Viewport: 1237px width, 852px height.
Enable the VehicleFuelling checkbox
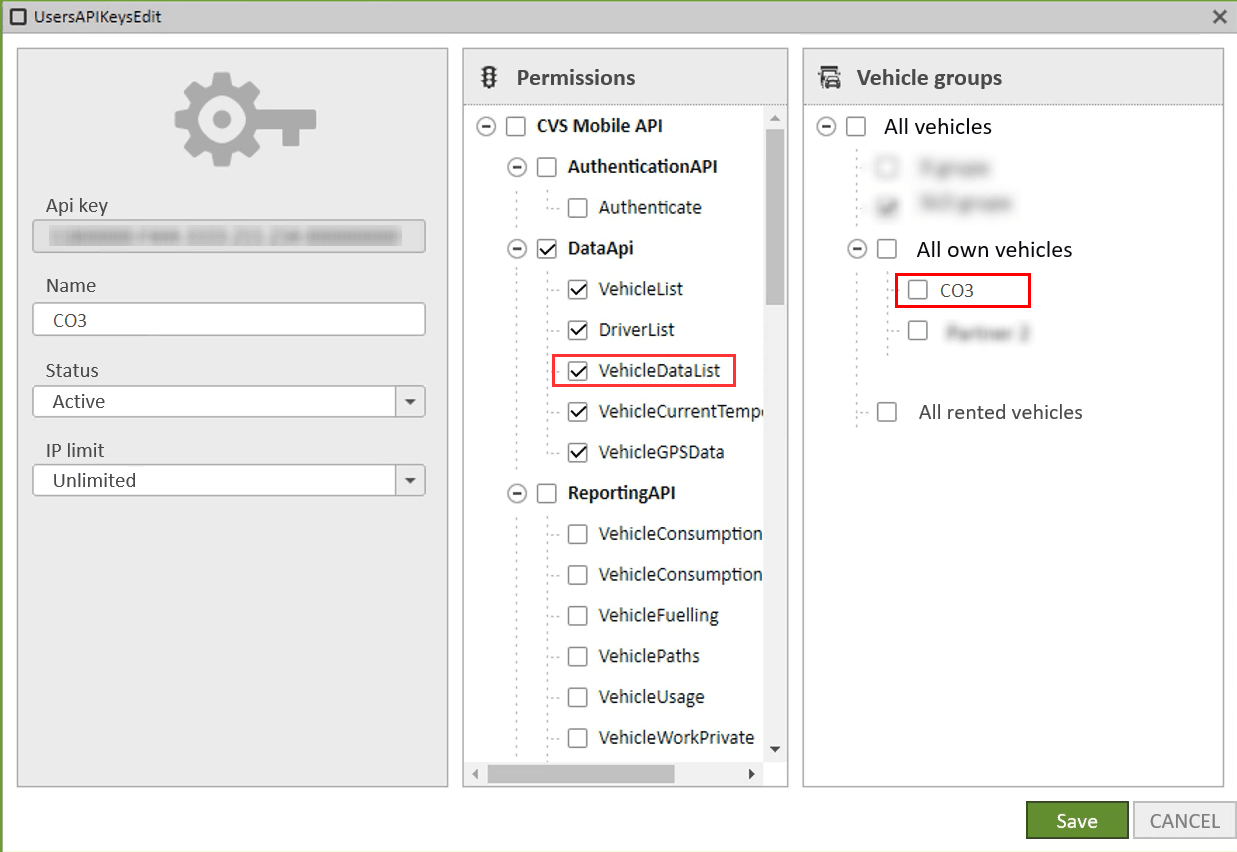click(x=577, y=615)
